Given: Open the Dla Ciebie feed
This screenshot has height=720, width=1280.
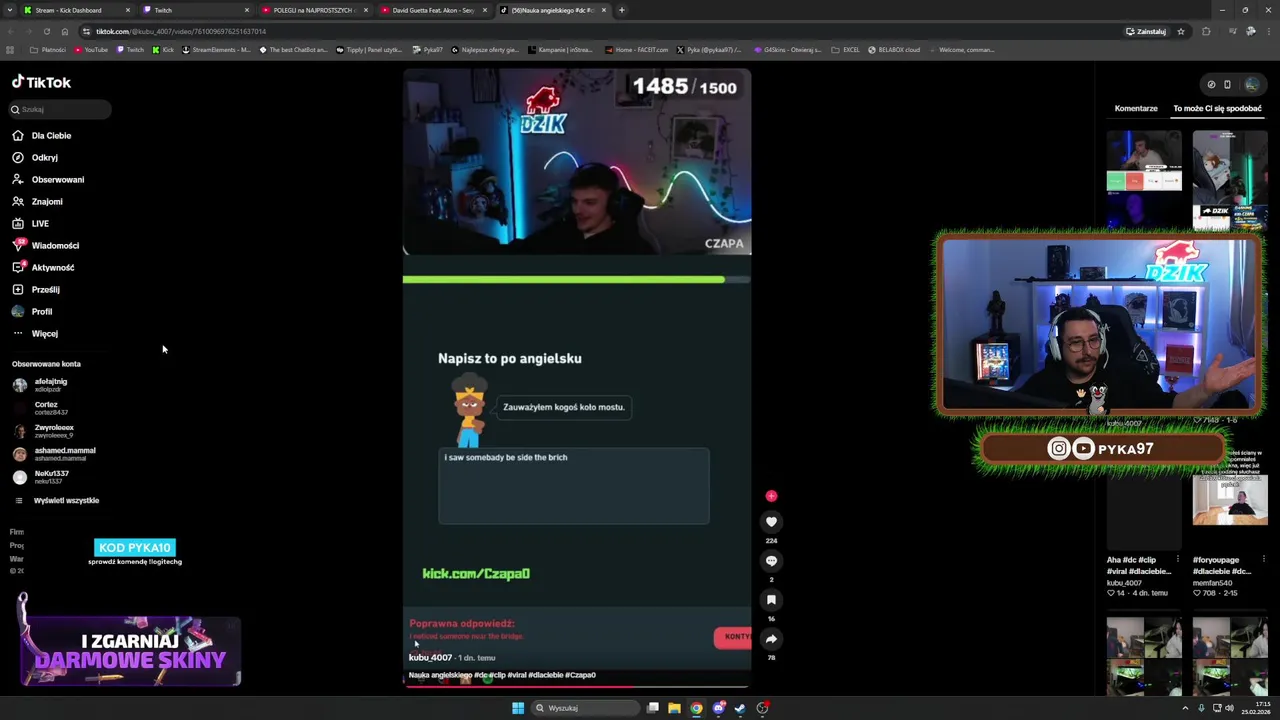Looking at the screenshot, I should [51, 135].
